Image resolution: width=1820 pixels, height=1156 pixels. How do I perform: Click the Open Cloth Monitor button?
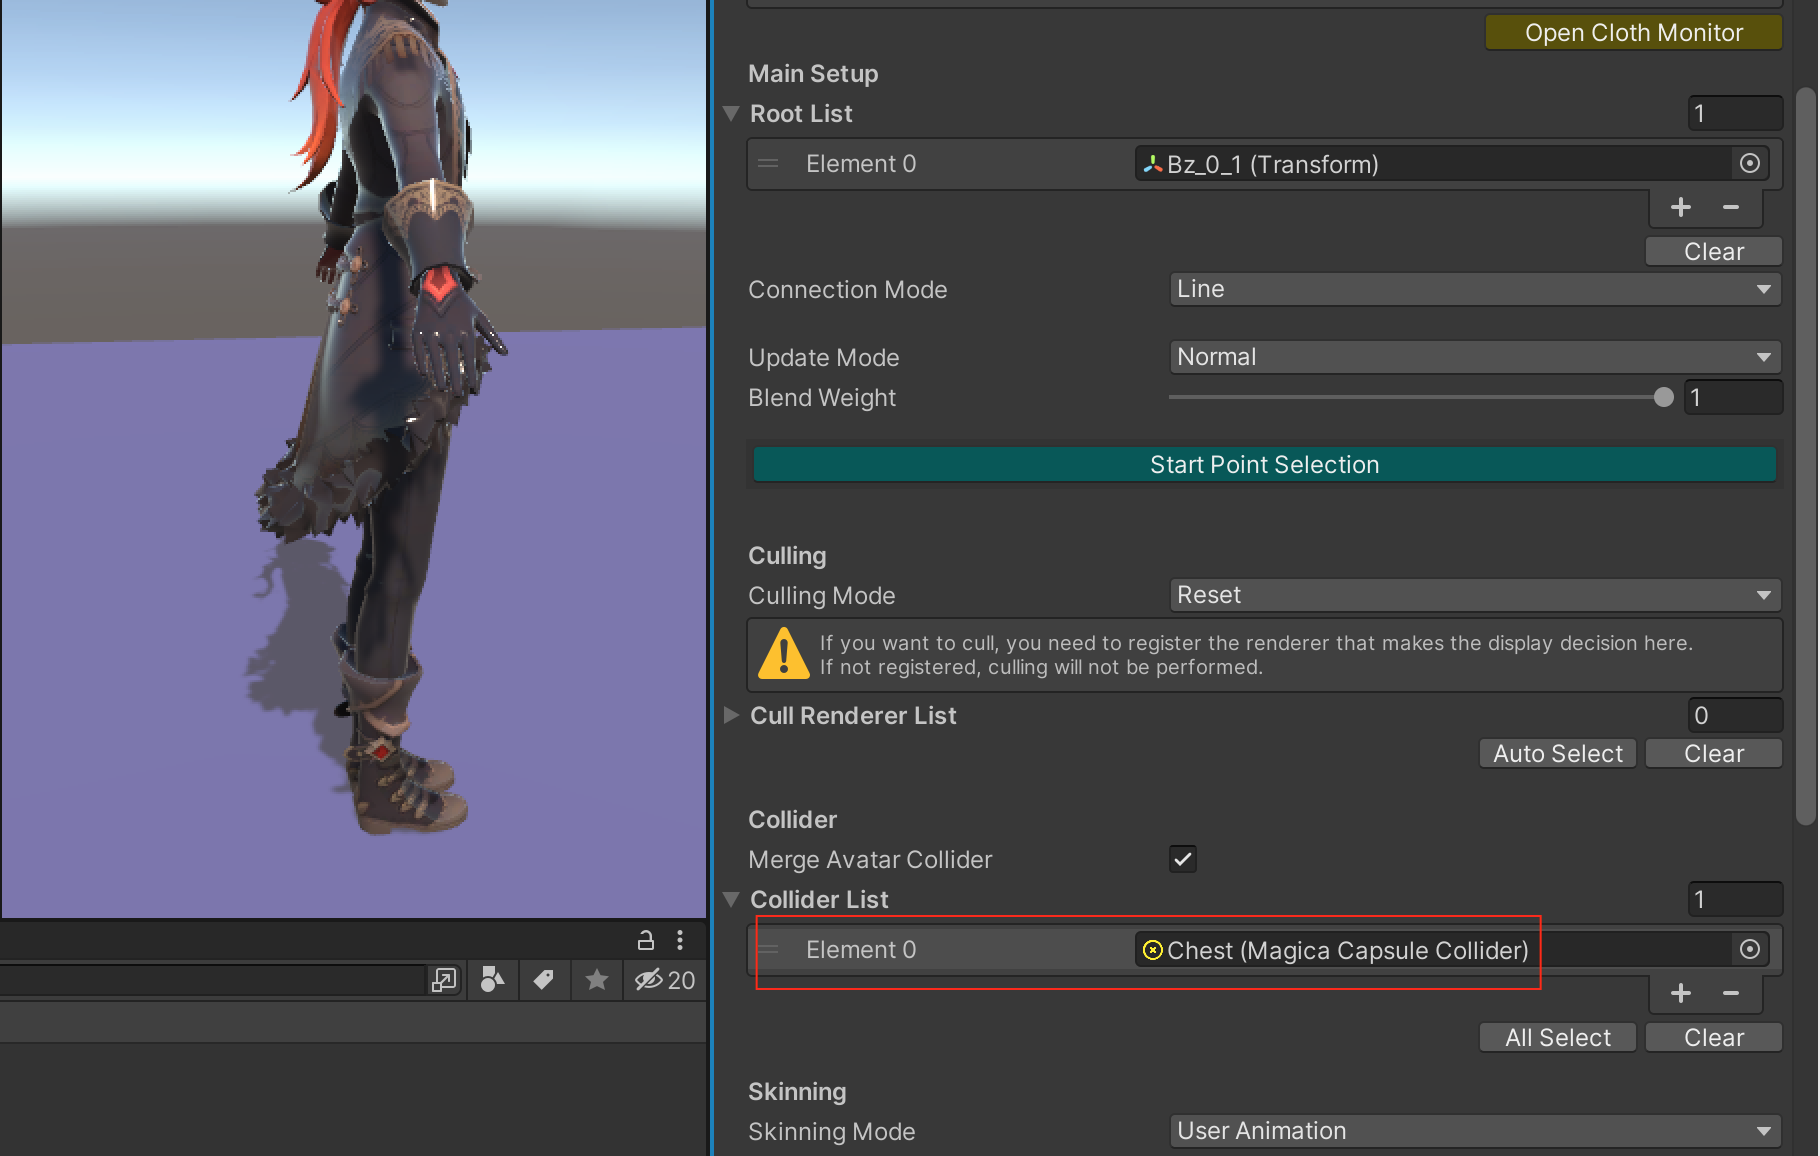tap(1633, 33)
